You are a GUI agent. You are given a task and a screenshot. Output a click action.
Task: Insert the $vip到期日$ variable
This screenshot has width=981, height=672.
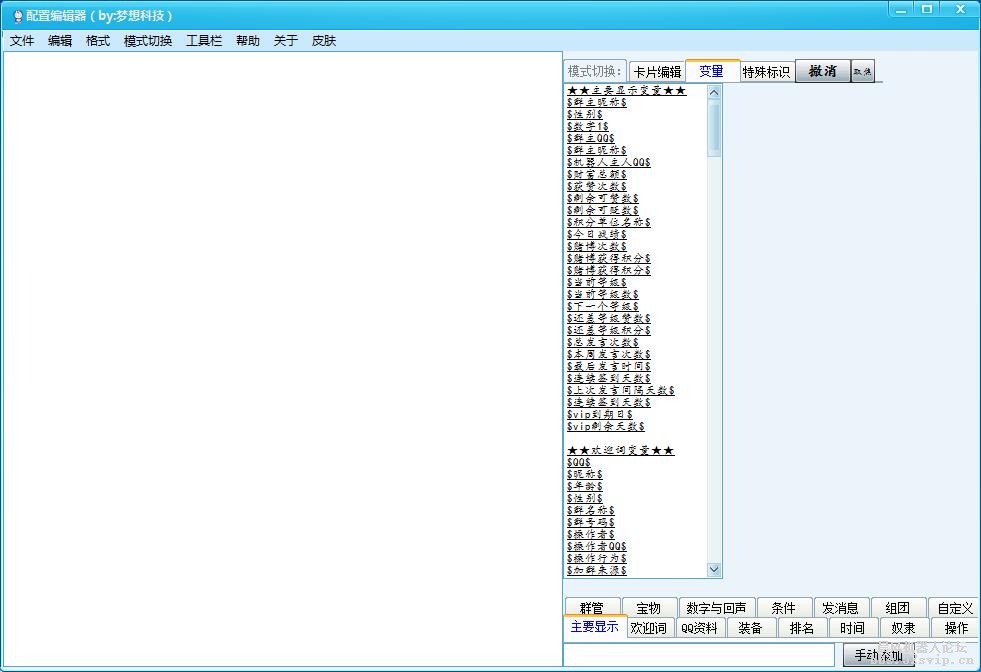click(x=600, y=414)
